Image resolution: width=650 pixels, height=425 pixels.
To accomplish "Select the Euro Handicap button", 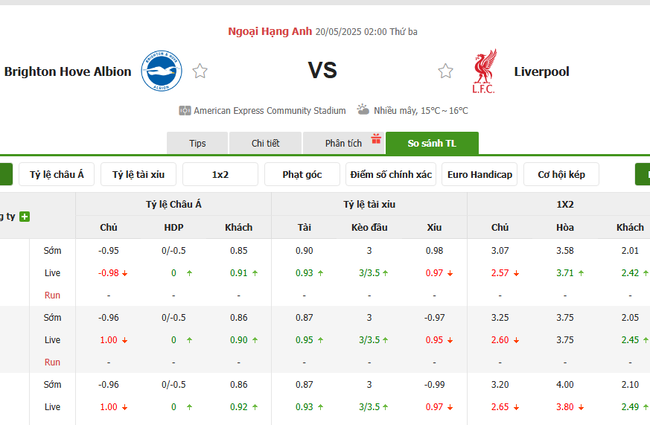I will pos(479,175).
